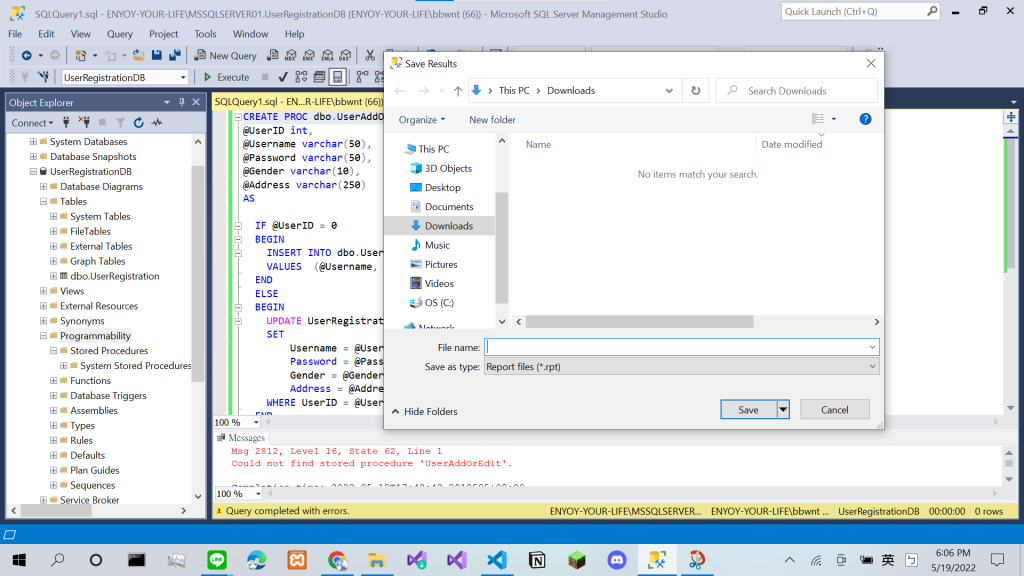Click the Refresh icon in Object Explorer
Viewport: 1024px width, 576px height.
click(x=138, y=122)
